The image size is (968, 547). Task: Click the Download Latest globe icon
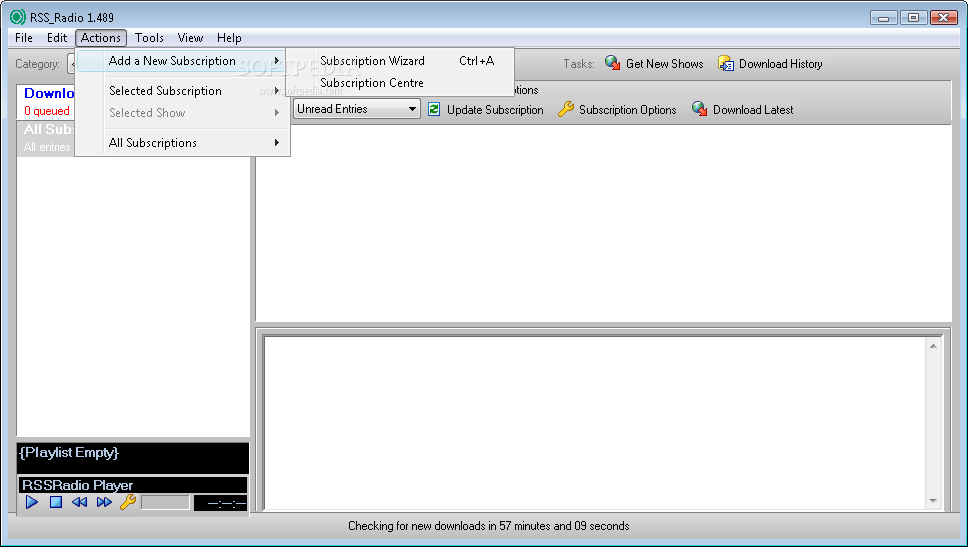(x=700, y=110)
